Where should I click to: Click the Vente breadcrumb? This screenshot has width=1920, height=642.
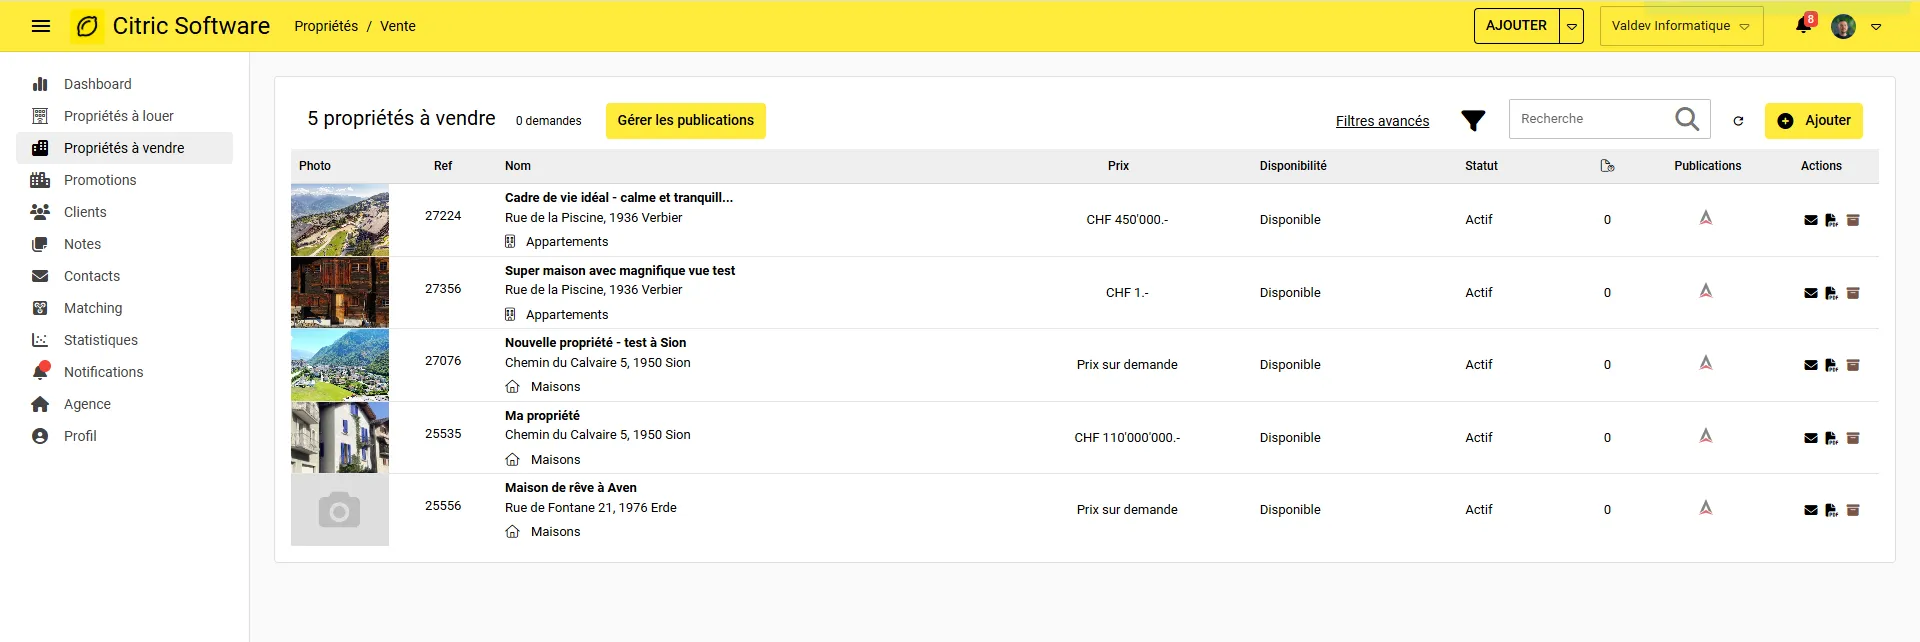point(398,26)
